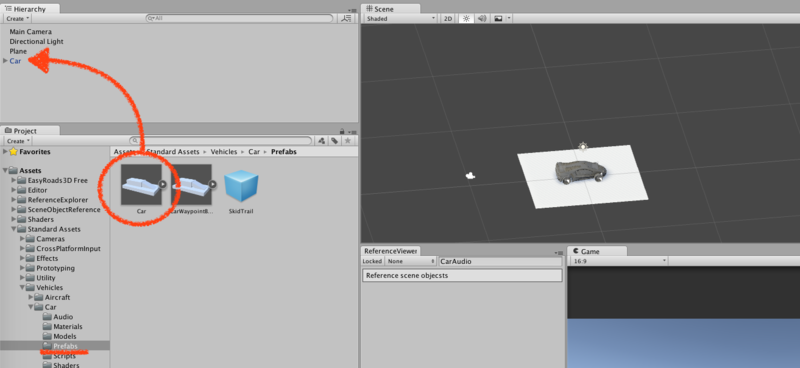Open the Shaded draw mode dropdown
800x368 pixels.
[x=401, y=18]
